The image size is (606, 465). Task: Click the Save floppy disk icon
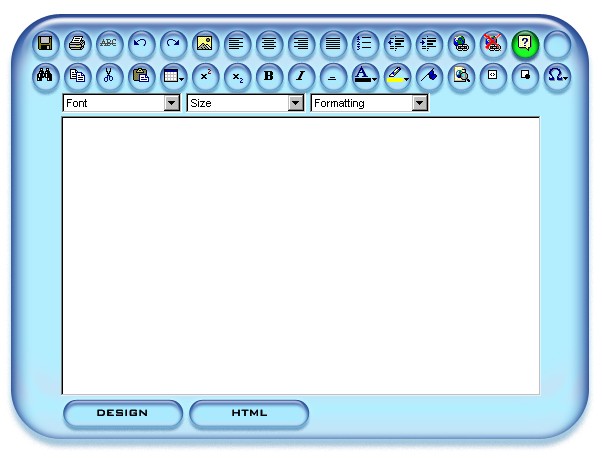tap(46, 44)
